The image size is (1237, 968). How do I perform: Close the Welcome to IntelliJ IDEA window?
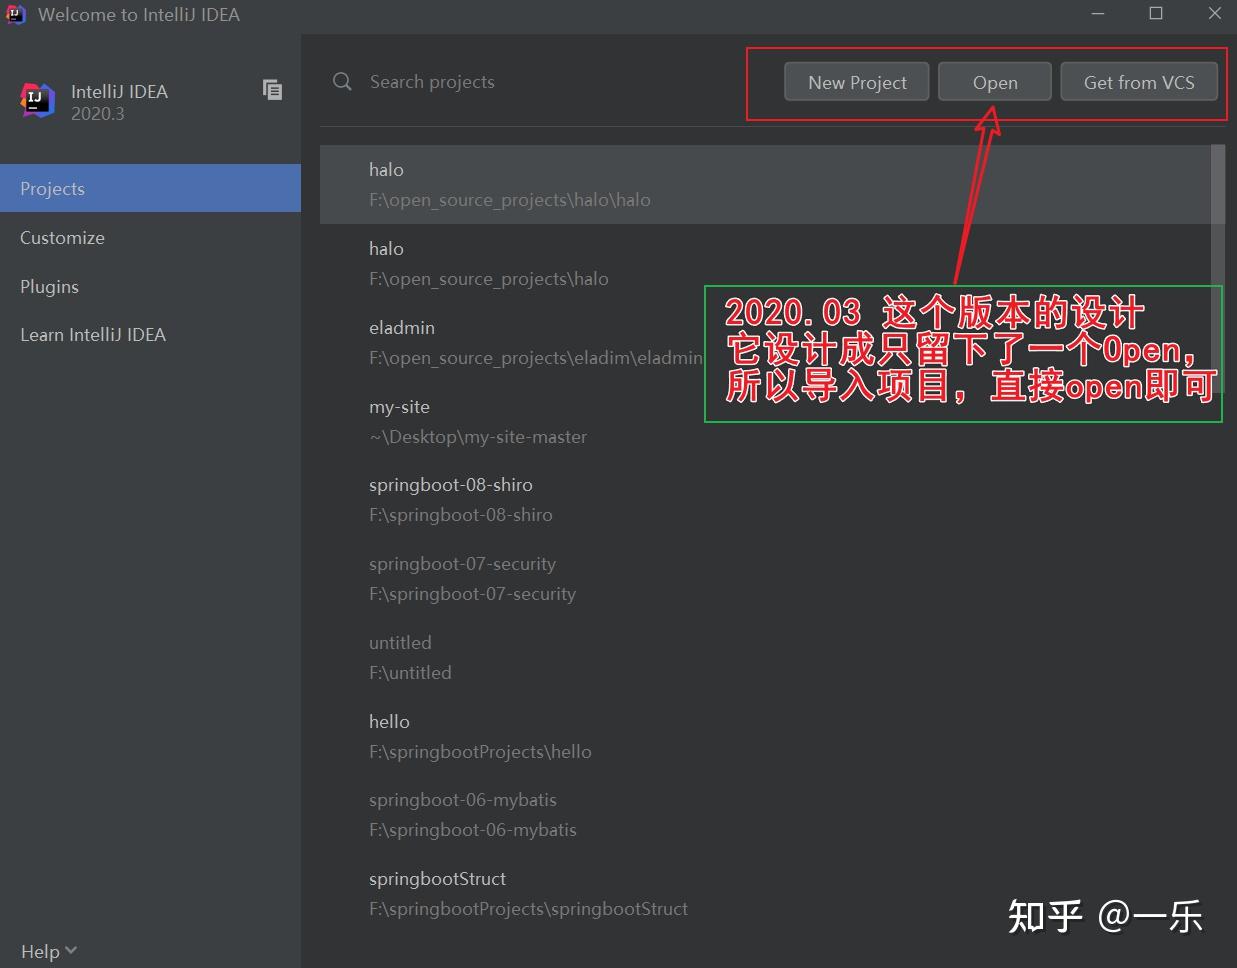pyautogui.click(x=1214, y=14)
